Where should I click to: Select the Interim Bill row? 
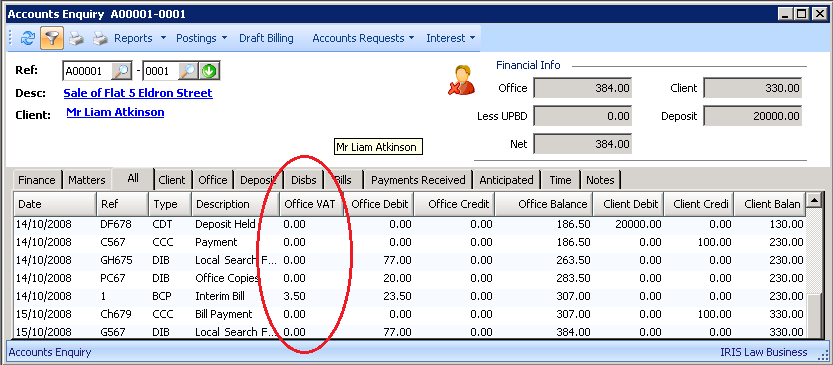[x=410, y=296]
